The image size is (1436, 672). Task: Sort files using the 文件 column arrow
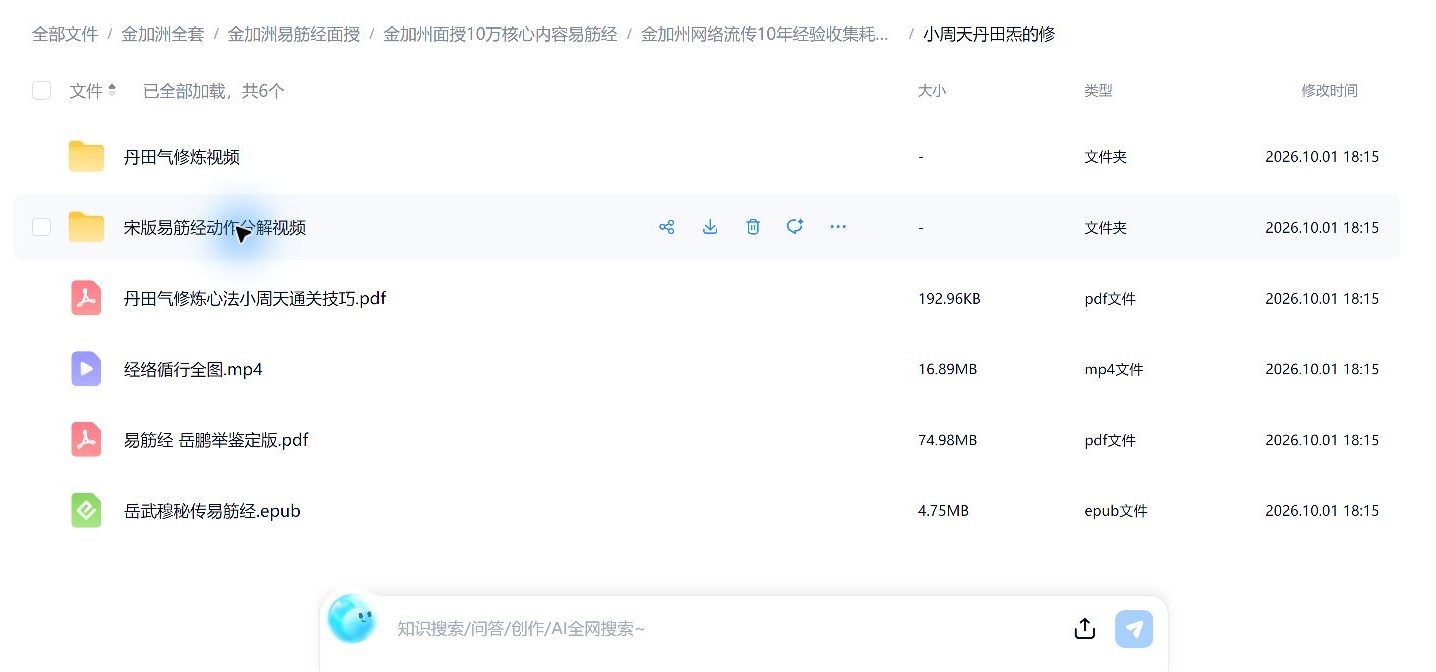[x=112, y=91]
